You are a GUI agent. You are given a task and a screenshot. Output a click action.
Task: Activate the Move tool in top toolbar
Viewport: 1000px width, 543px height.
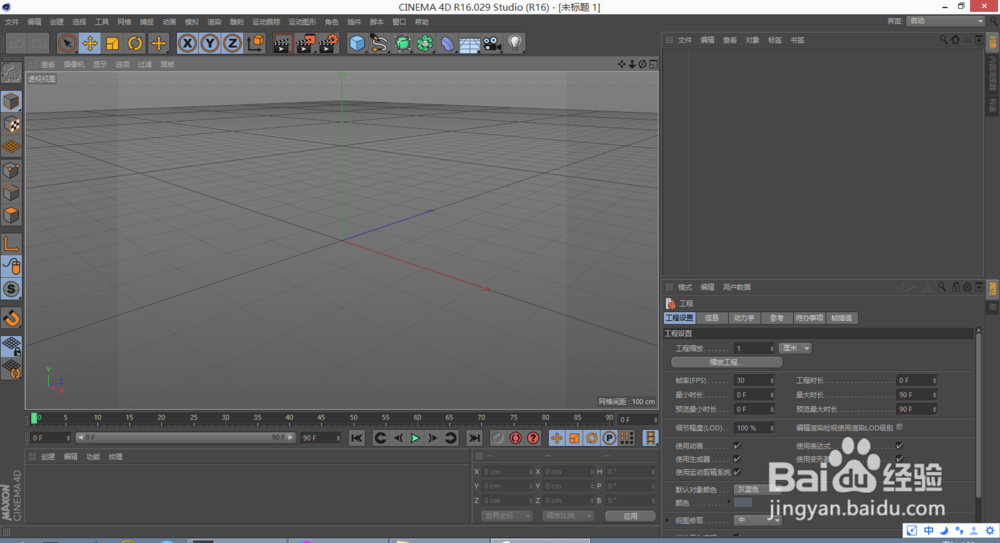point(90,43)
